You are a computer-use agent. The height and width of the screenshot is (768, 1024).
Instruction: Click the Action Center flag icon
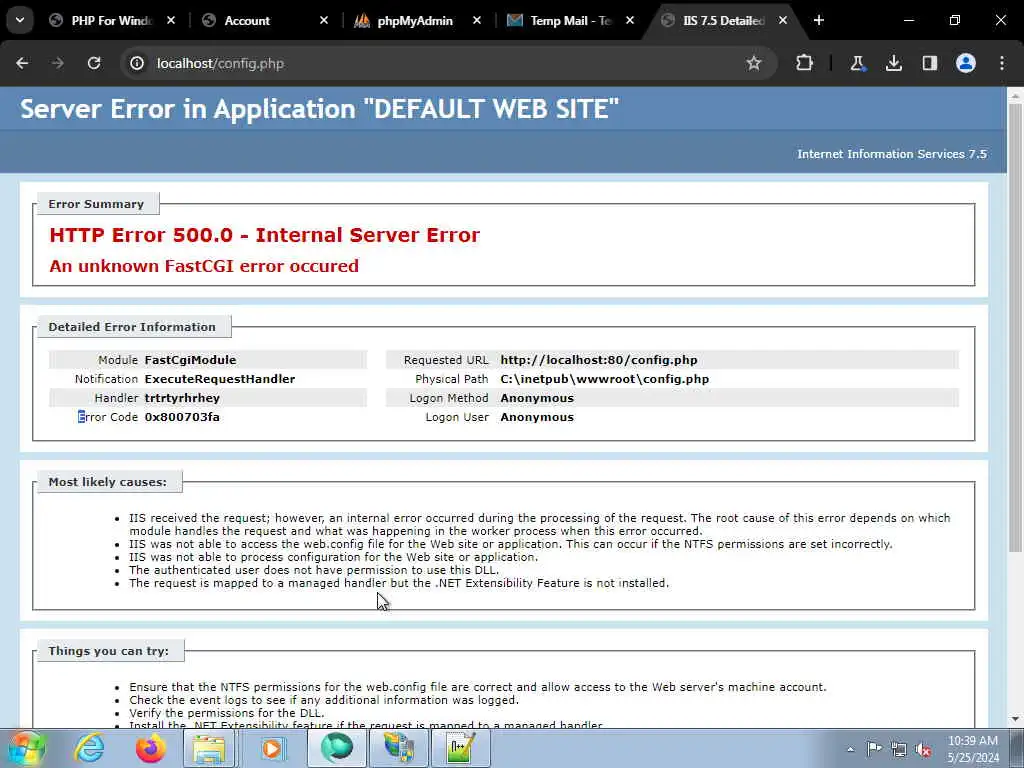click(x=874, y=749)
